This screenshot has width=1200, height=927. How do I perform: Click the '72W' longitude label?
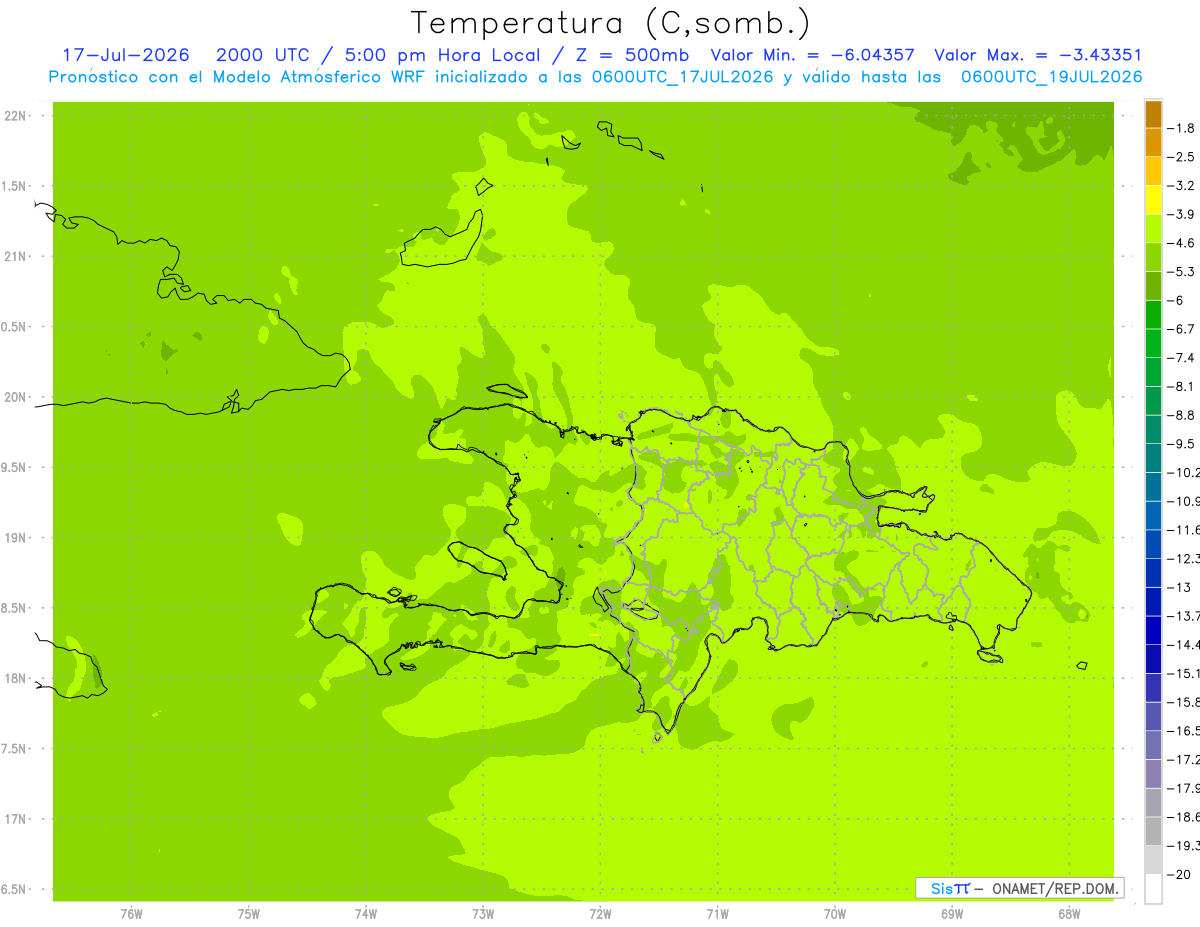600,913
